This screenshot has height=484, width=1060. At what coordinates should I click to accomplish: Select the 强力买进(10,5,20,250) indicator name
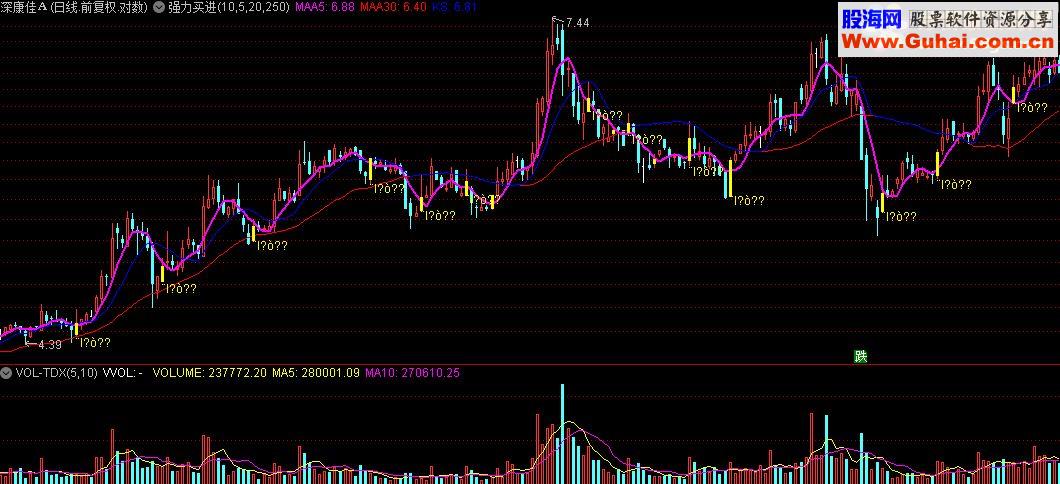pyautogui.click(x=228, y=7)
